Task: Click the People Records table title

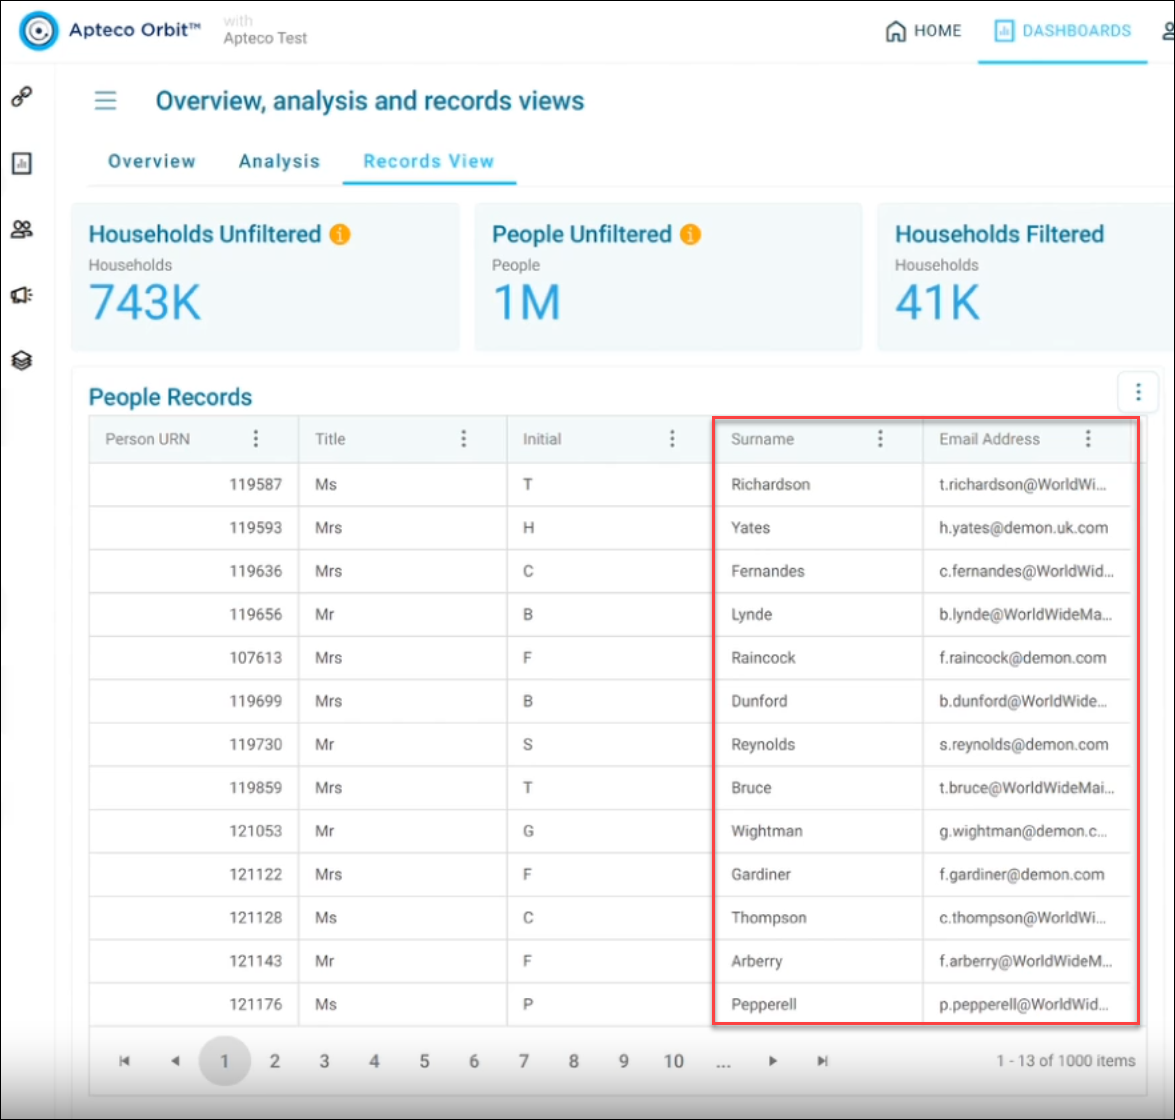Action: point(170,397)
